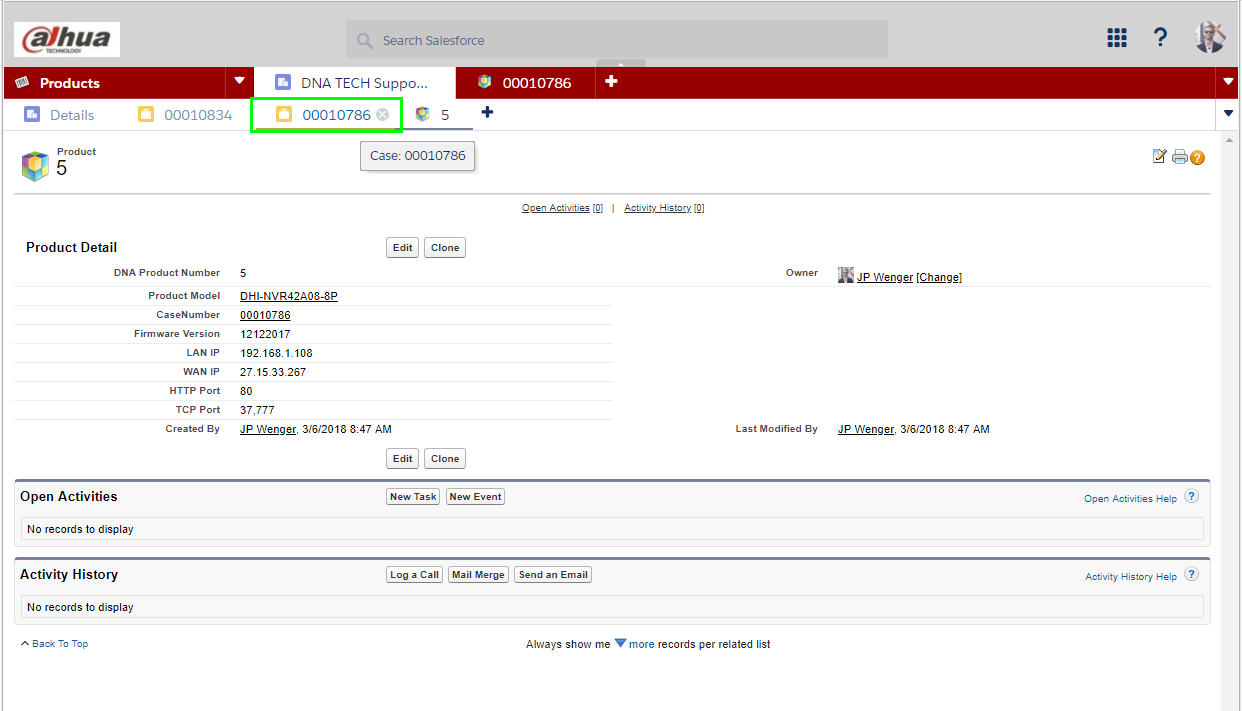Add a new primary tab
1242x711 pixels.
tap(611, 81)
